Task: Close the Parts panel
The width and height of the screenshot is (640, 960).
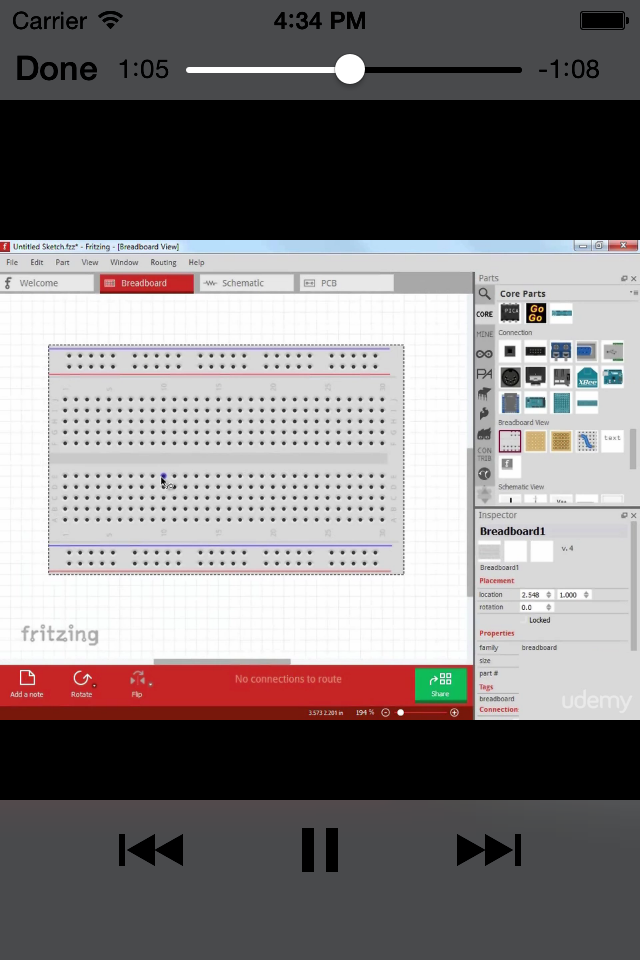Action: (634, 278)
